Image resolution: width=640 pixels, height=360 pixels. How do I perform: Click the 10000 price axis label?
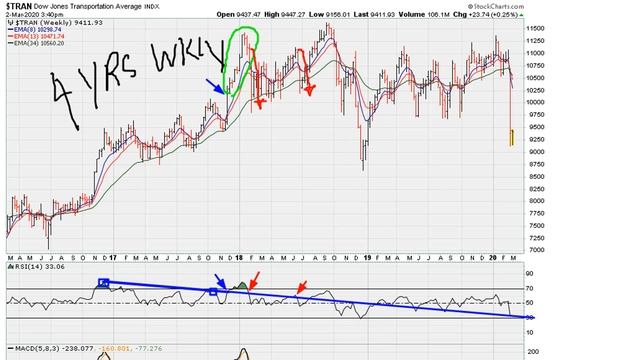point(535,102)
